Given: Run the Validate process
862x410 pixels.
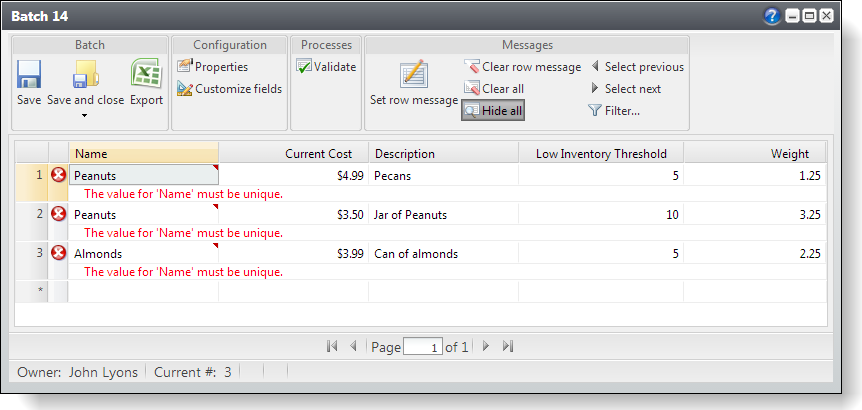Looking at the screenshot, I should point(326,67).
